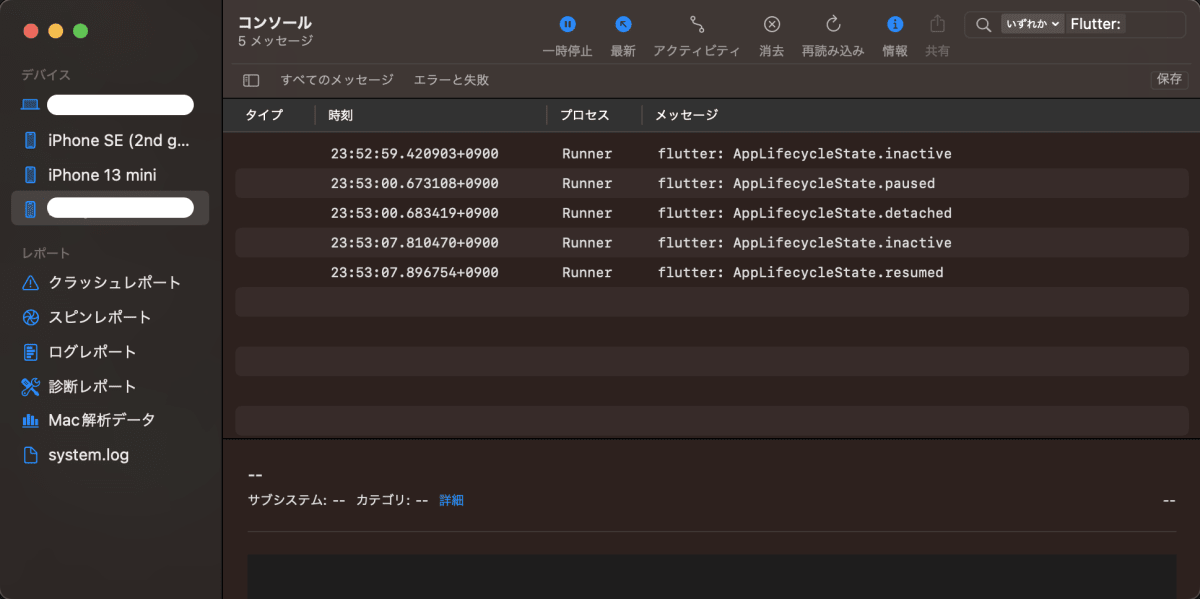Click the selected iPhone device icon
1200x599 pixels.
[x=31, y=208]
